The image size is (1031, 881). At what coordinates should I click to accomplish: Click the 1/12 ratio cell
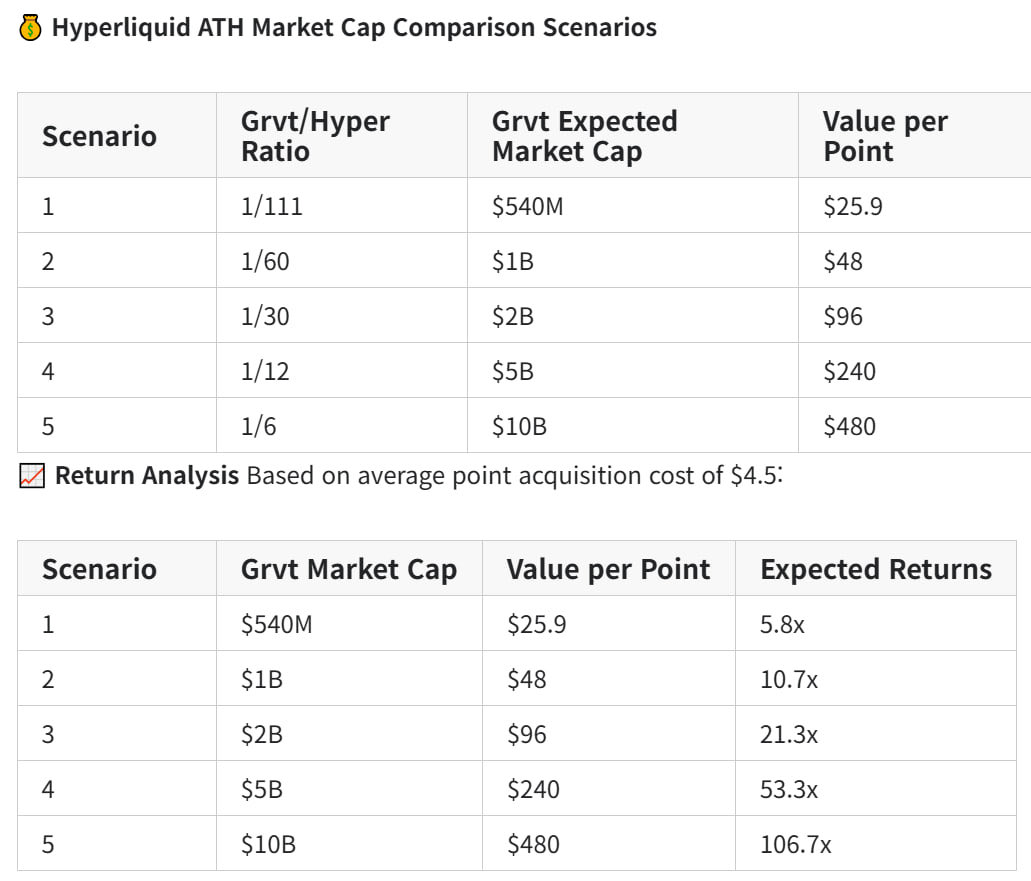(x=264, y=372)
